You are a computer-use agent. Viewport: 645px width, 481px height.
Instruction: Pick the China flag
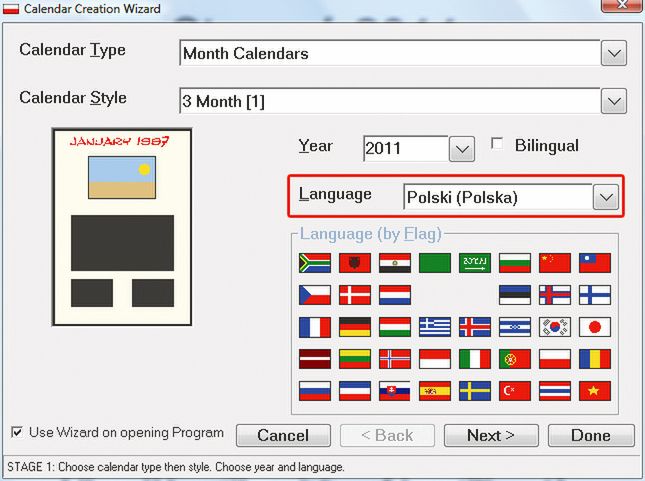click(555, 263)
